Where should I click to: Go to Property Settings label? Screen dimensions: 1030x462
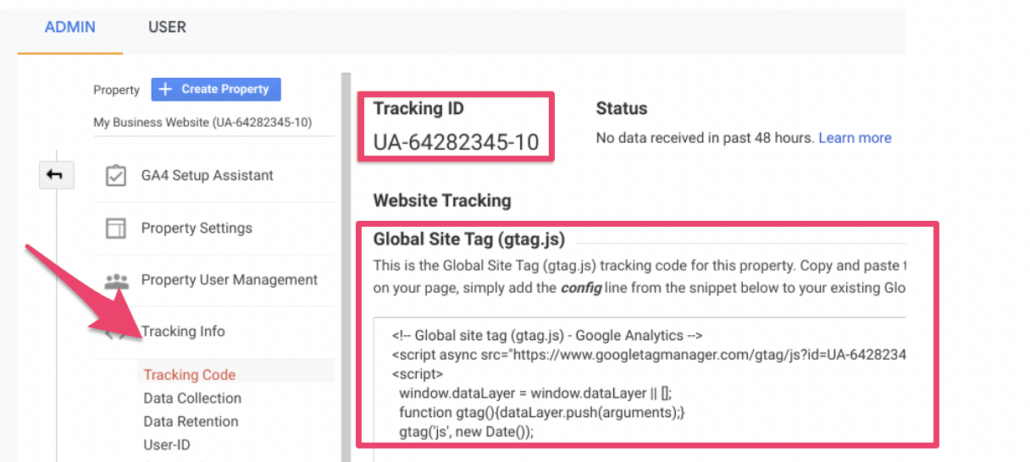pos(196,228)
